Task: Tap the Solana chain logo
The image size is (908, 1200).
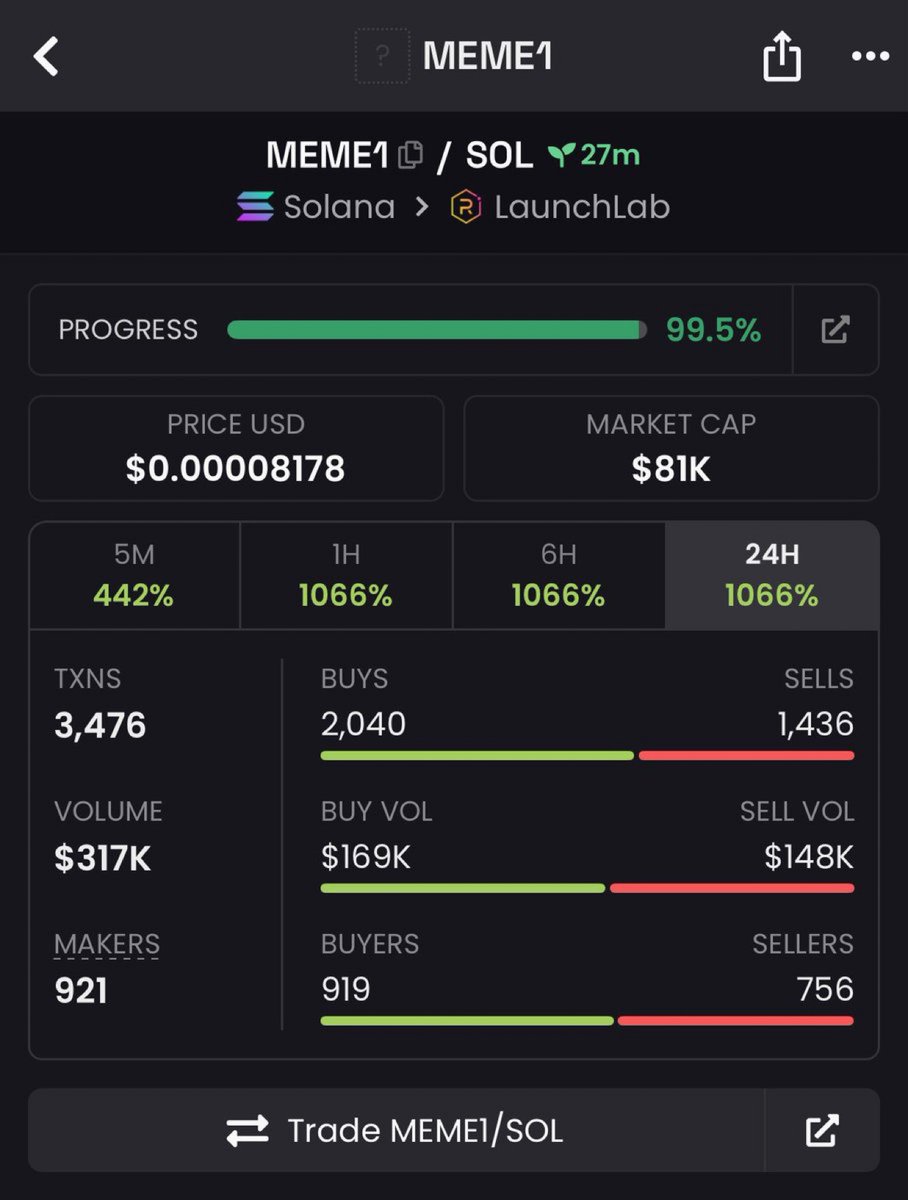Action: point(255,207)
